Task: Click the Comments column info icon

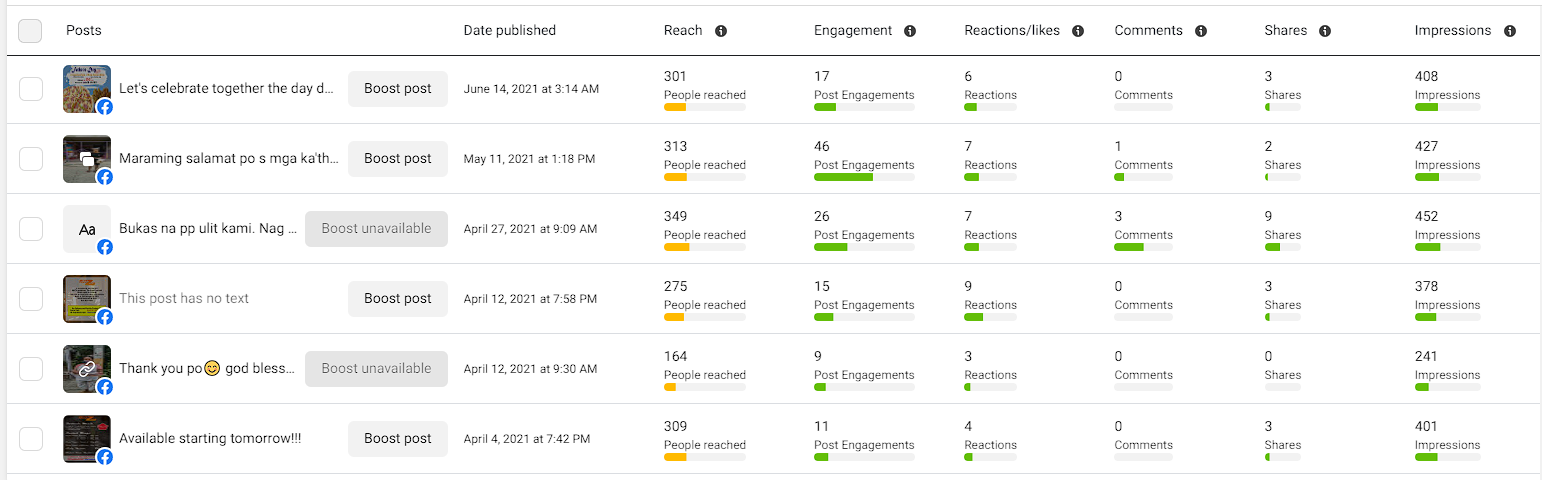Action: [x=1201, y=31]
